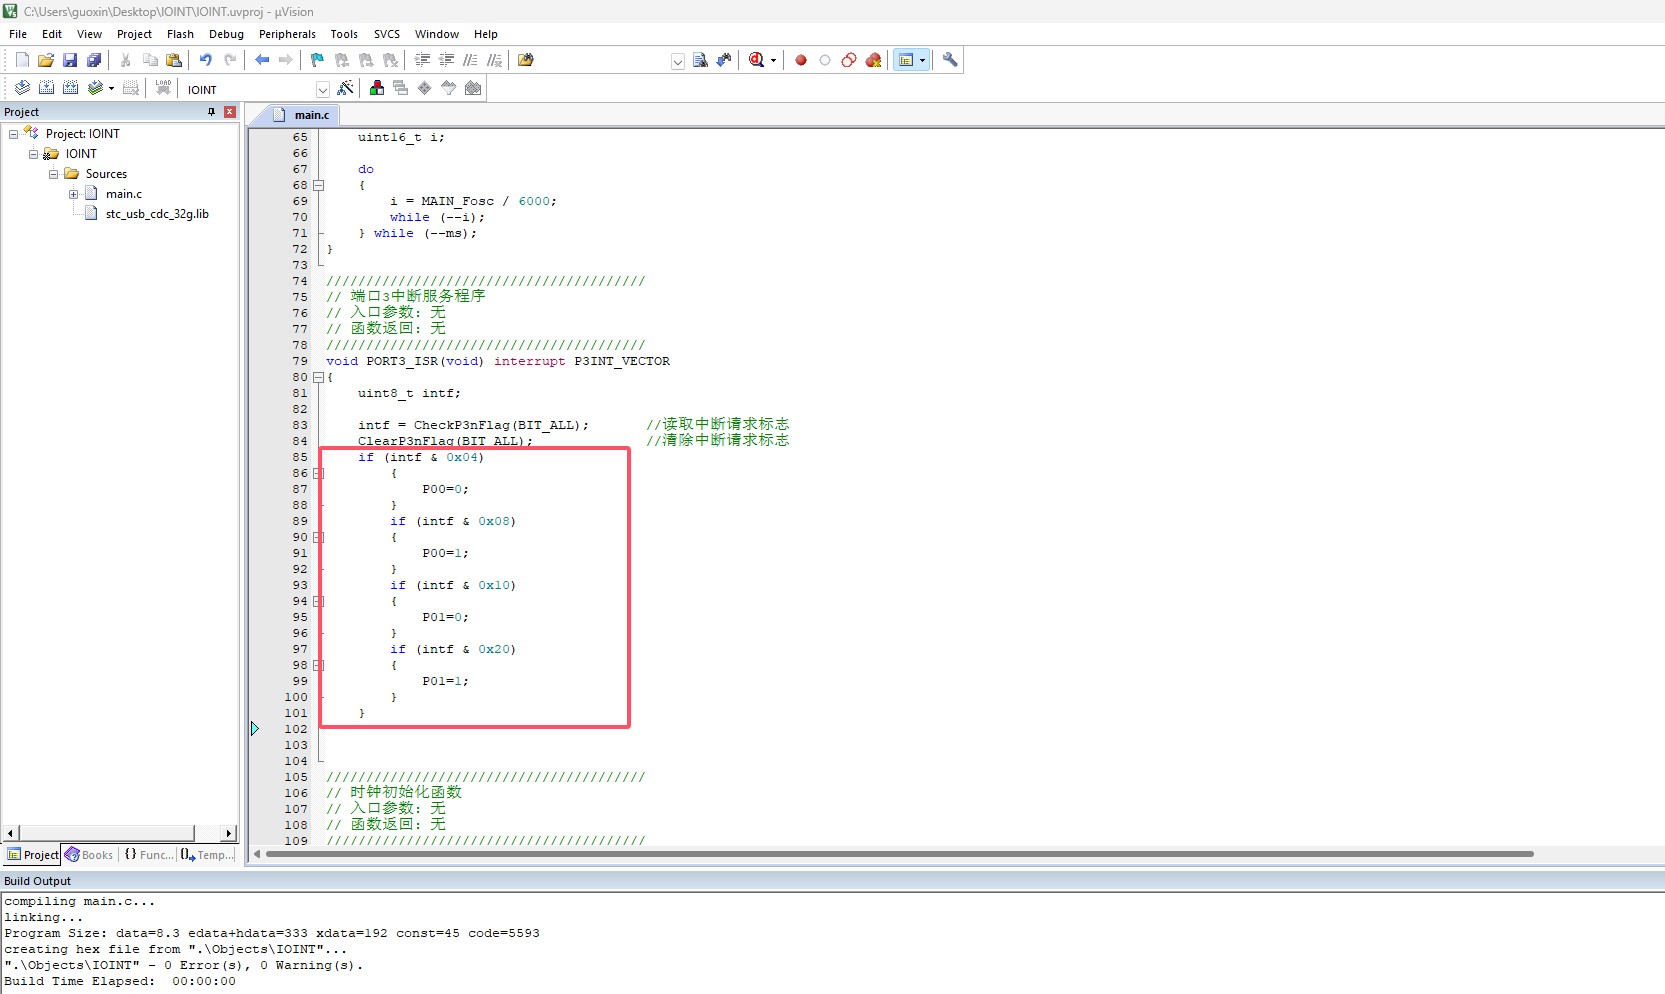The width and height of the screenshot is (1665, 994).
Task: Click the editor horizontal scrollbar thumb
Action: coord(900,854)
